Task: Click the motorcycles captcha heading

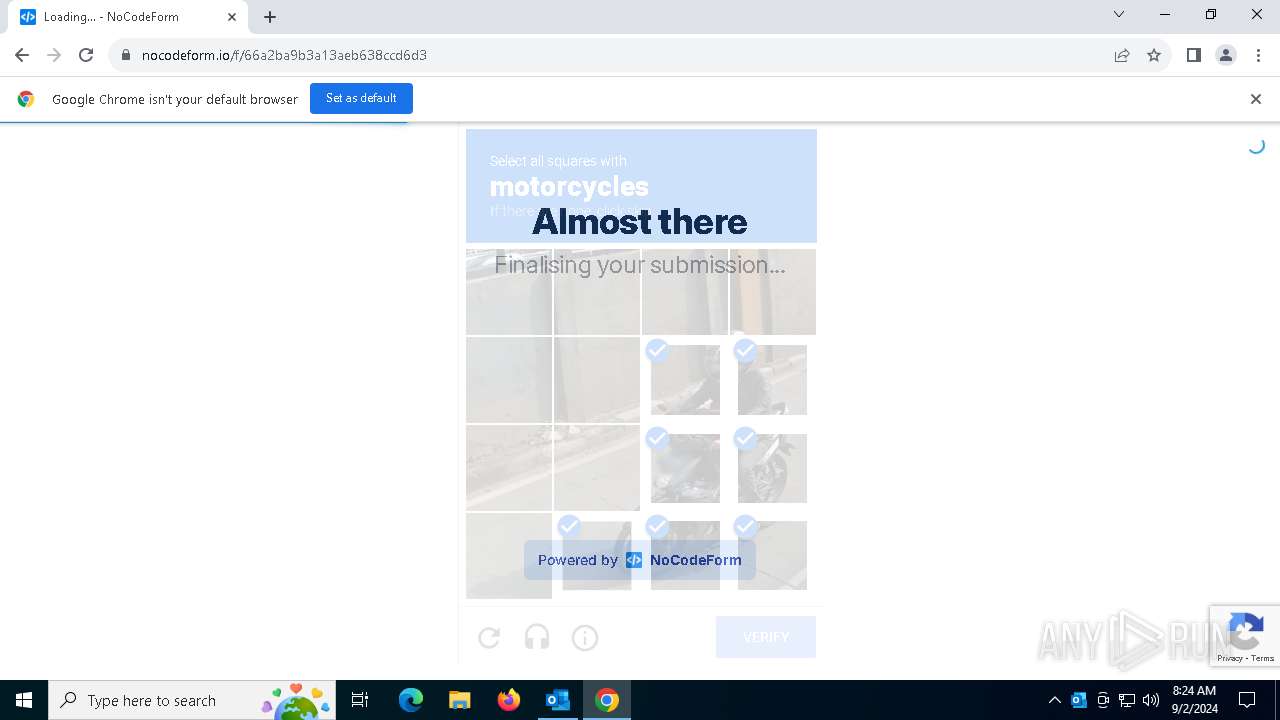Action: (x=569, y=186)
